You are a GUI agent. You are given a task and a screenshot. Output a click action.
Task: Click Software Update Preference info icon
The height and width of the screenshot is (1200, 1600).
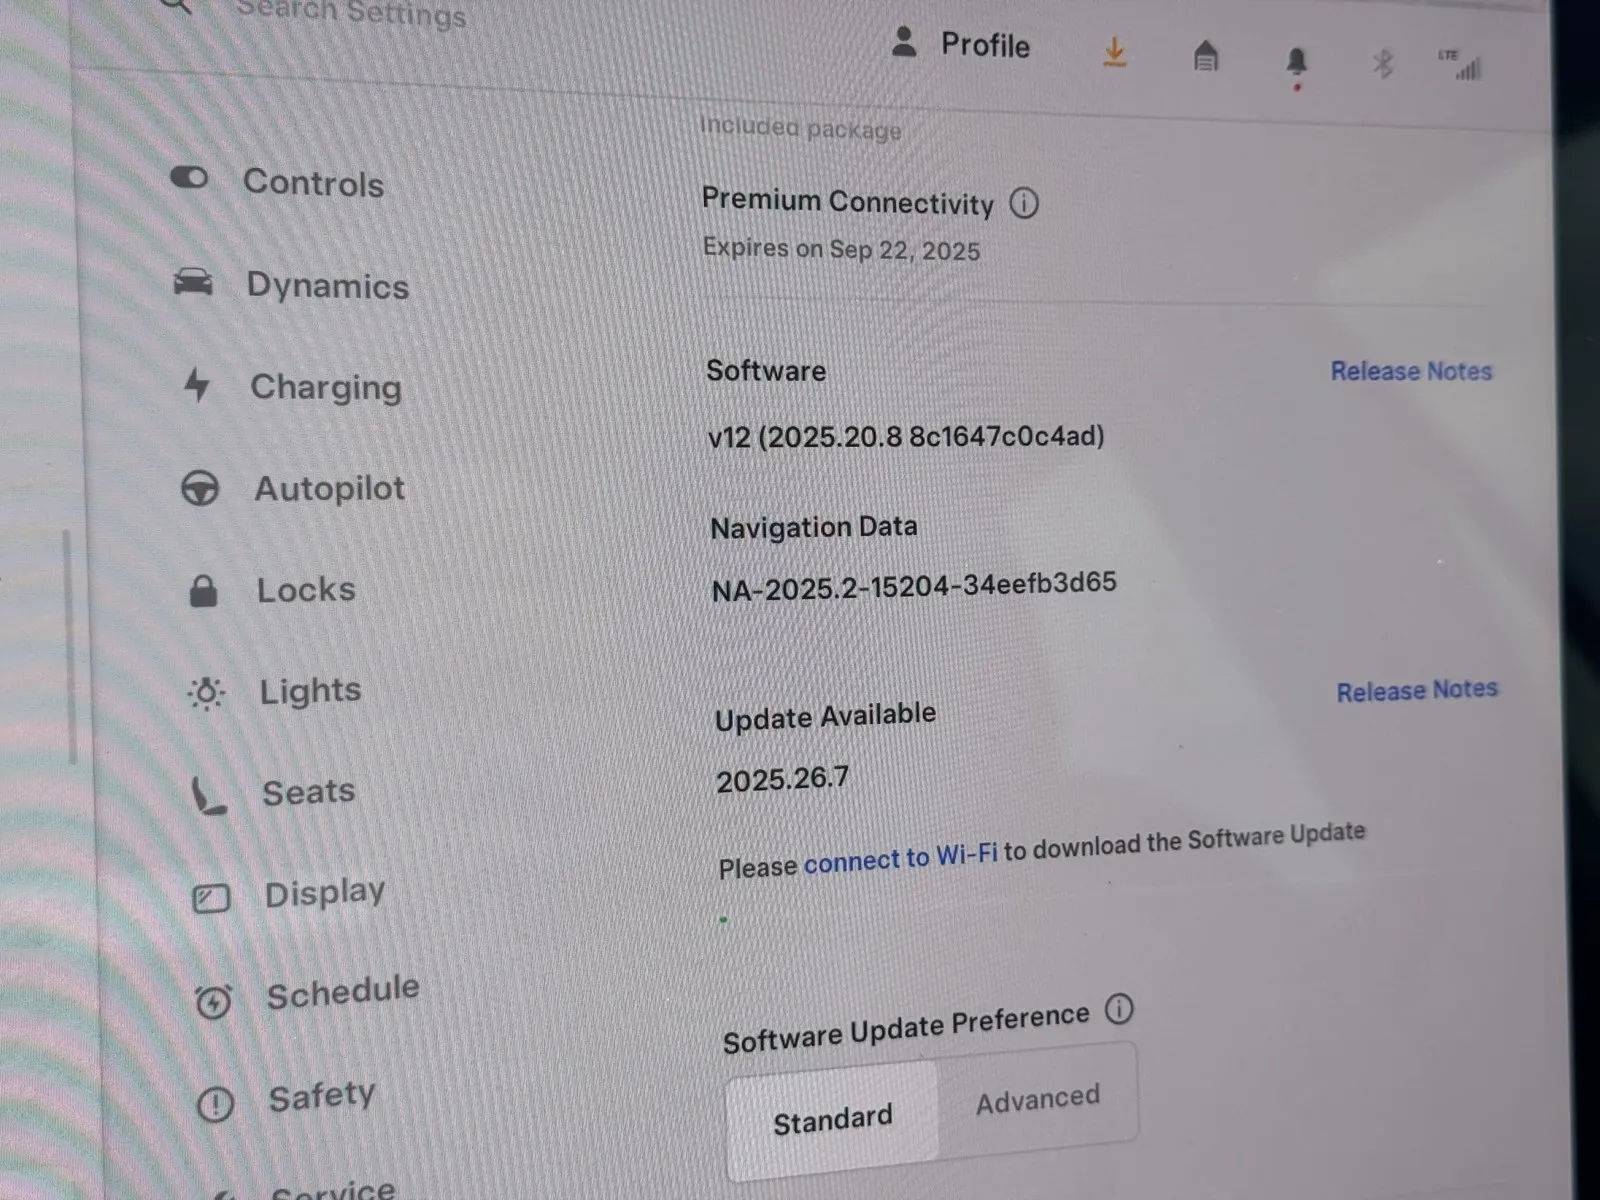click(x=1119, y=1009)
